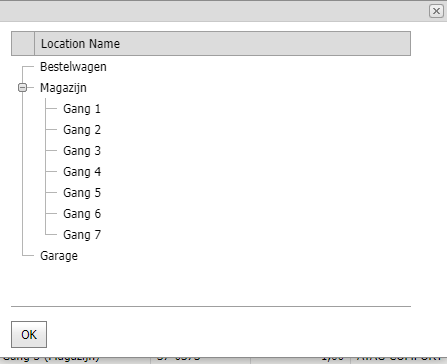
Task: Select Gang 6 in the tree
Action: pos(82,214)
